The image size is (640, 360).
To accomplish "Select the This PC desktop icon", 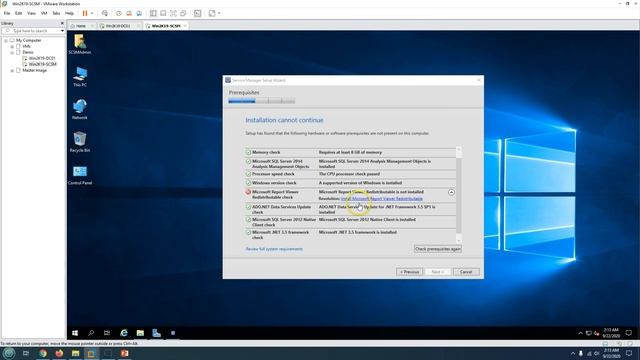I will click(x=80, y=77).
